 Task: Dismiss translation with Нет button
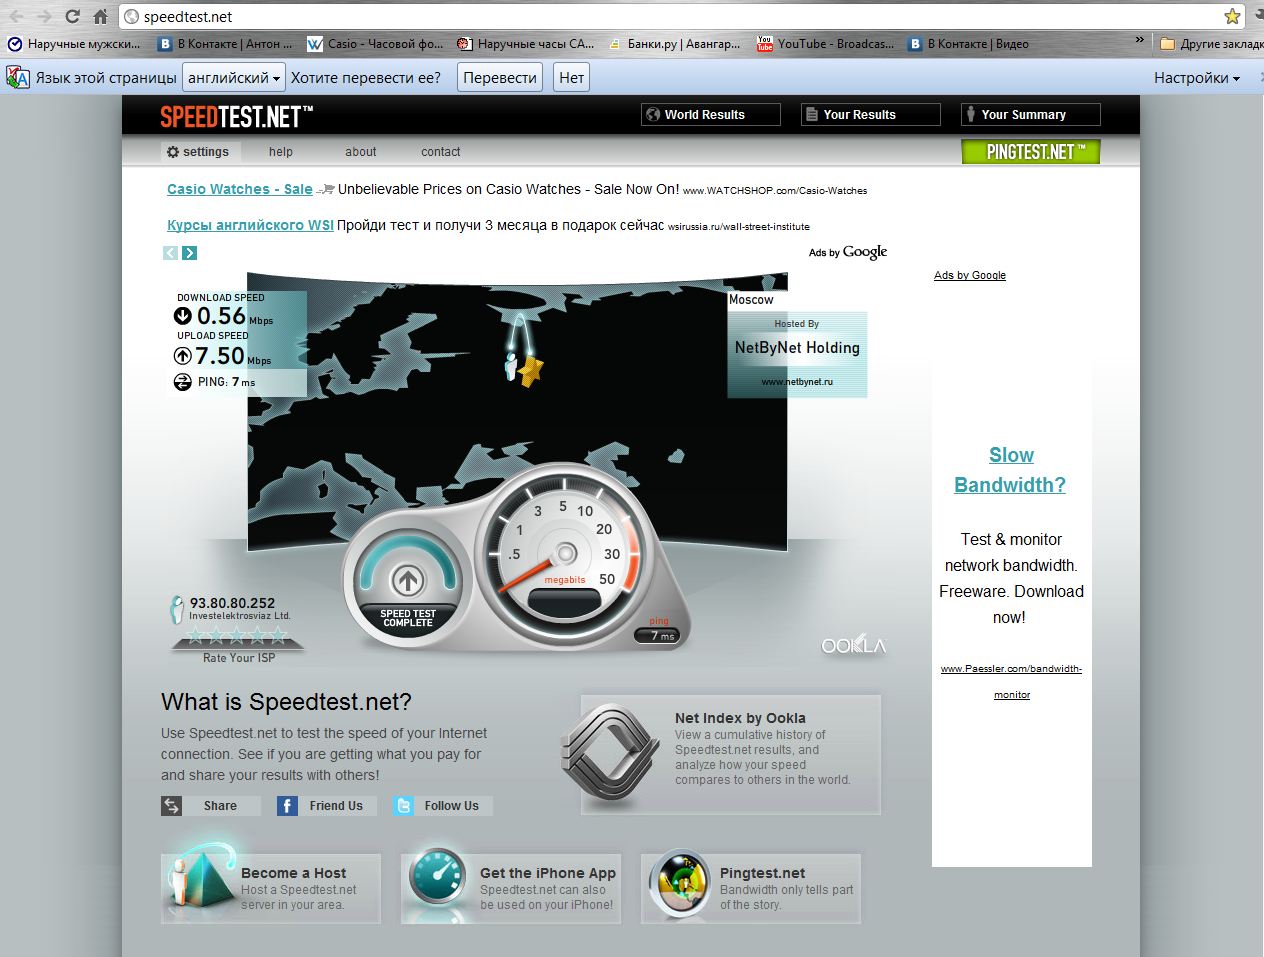pyautogui.click(x=571, y=78)
